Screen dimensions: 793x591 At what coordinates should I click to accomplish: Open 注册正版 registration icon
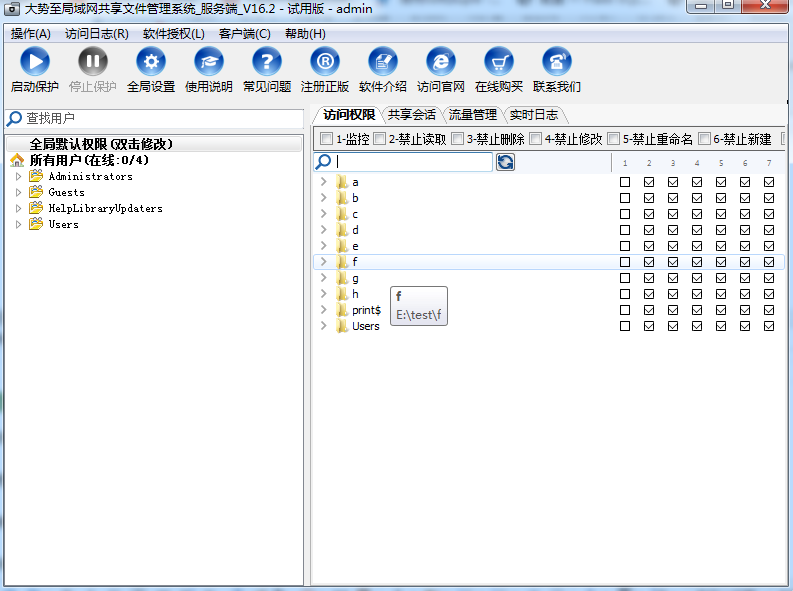(325, 62)
